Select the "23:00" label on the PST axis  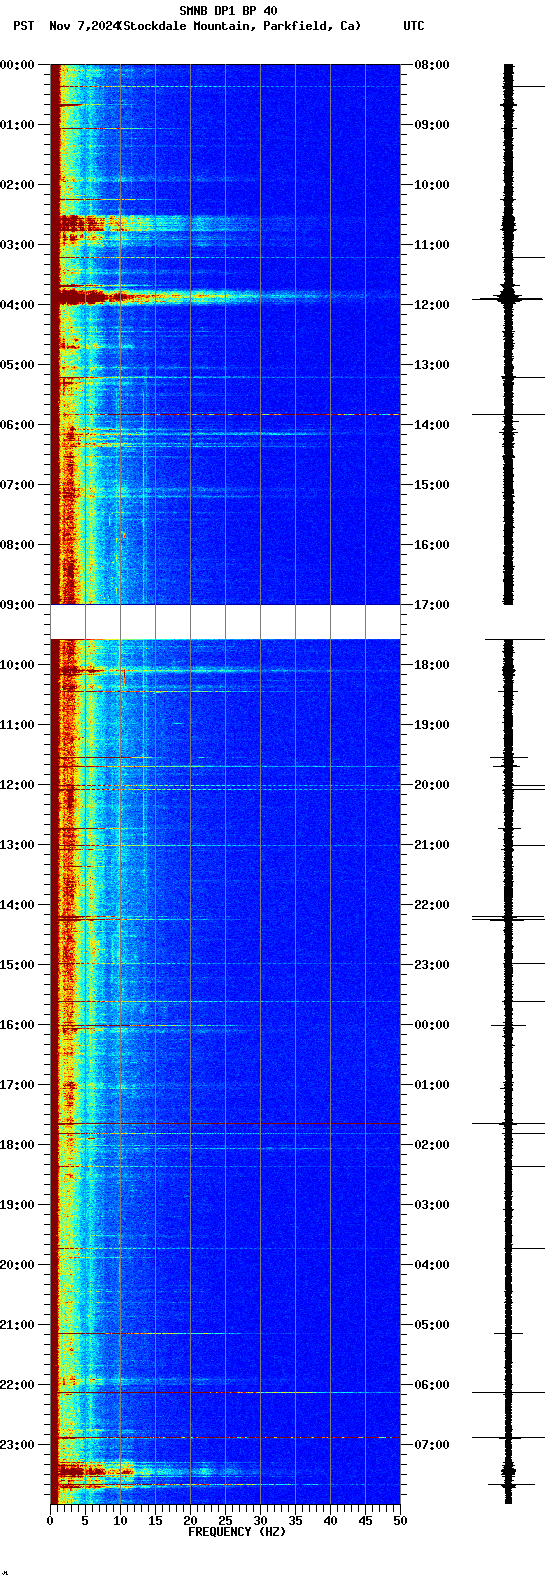(x=17, y=1445)
